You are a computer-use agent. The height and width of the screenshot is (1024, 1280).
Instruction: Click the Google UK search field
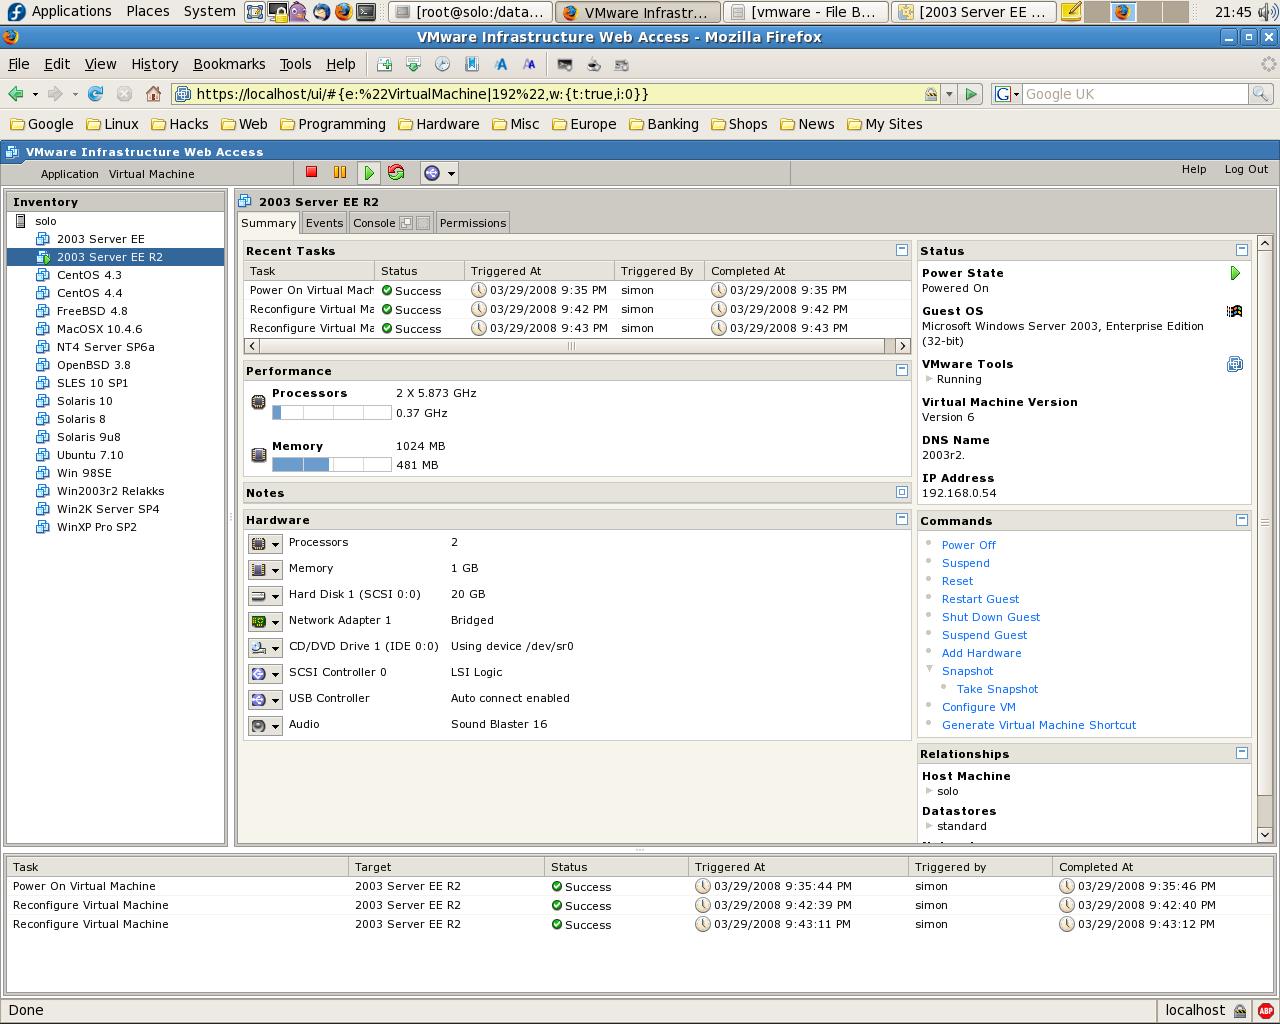point(1135,94)
